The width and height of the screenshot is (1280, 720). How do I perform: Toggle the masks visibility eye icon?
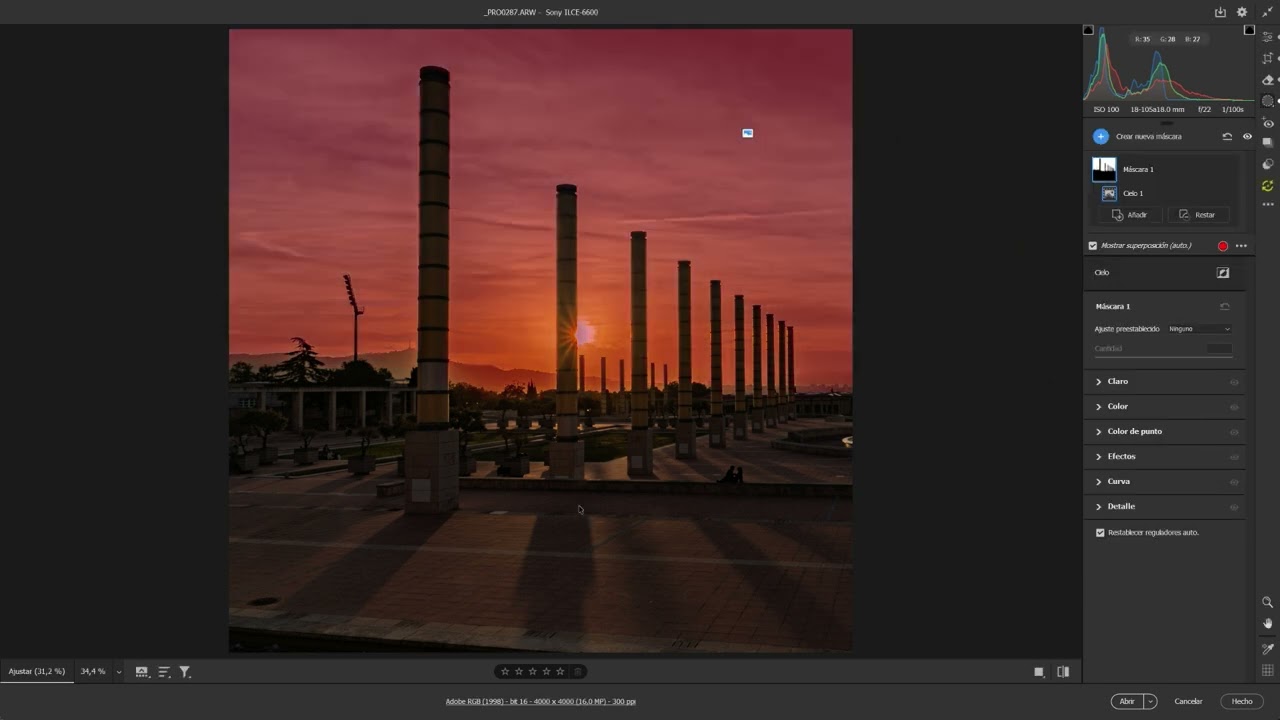pos(1247,136)
